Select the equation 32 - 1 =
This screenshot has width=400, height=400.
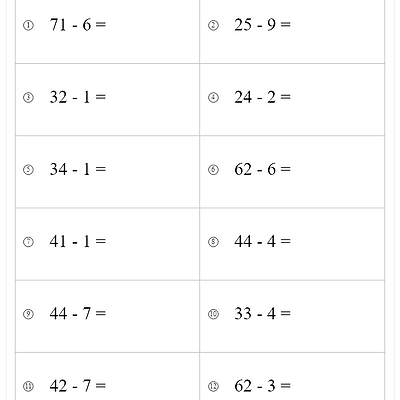pos(78,97)
